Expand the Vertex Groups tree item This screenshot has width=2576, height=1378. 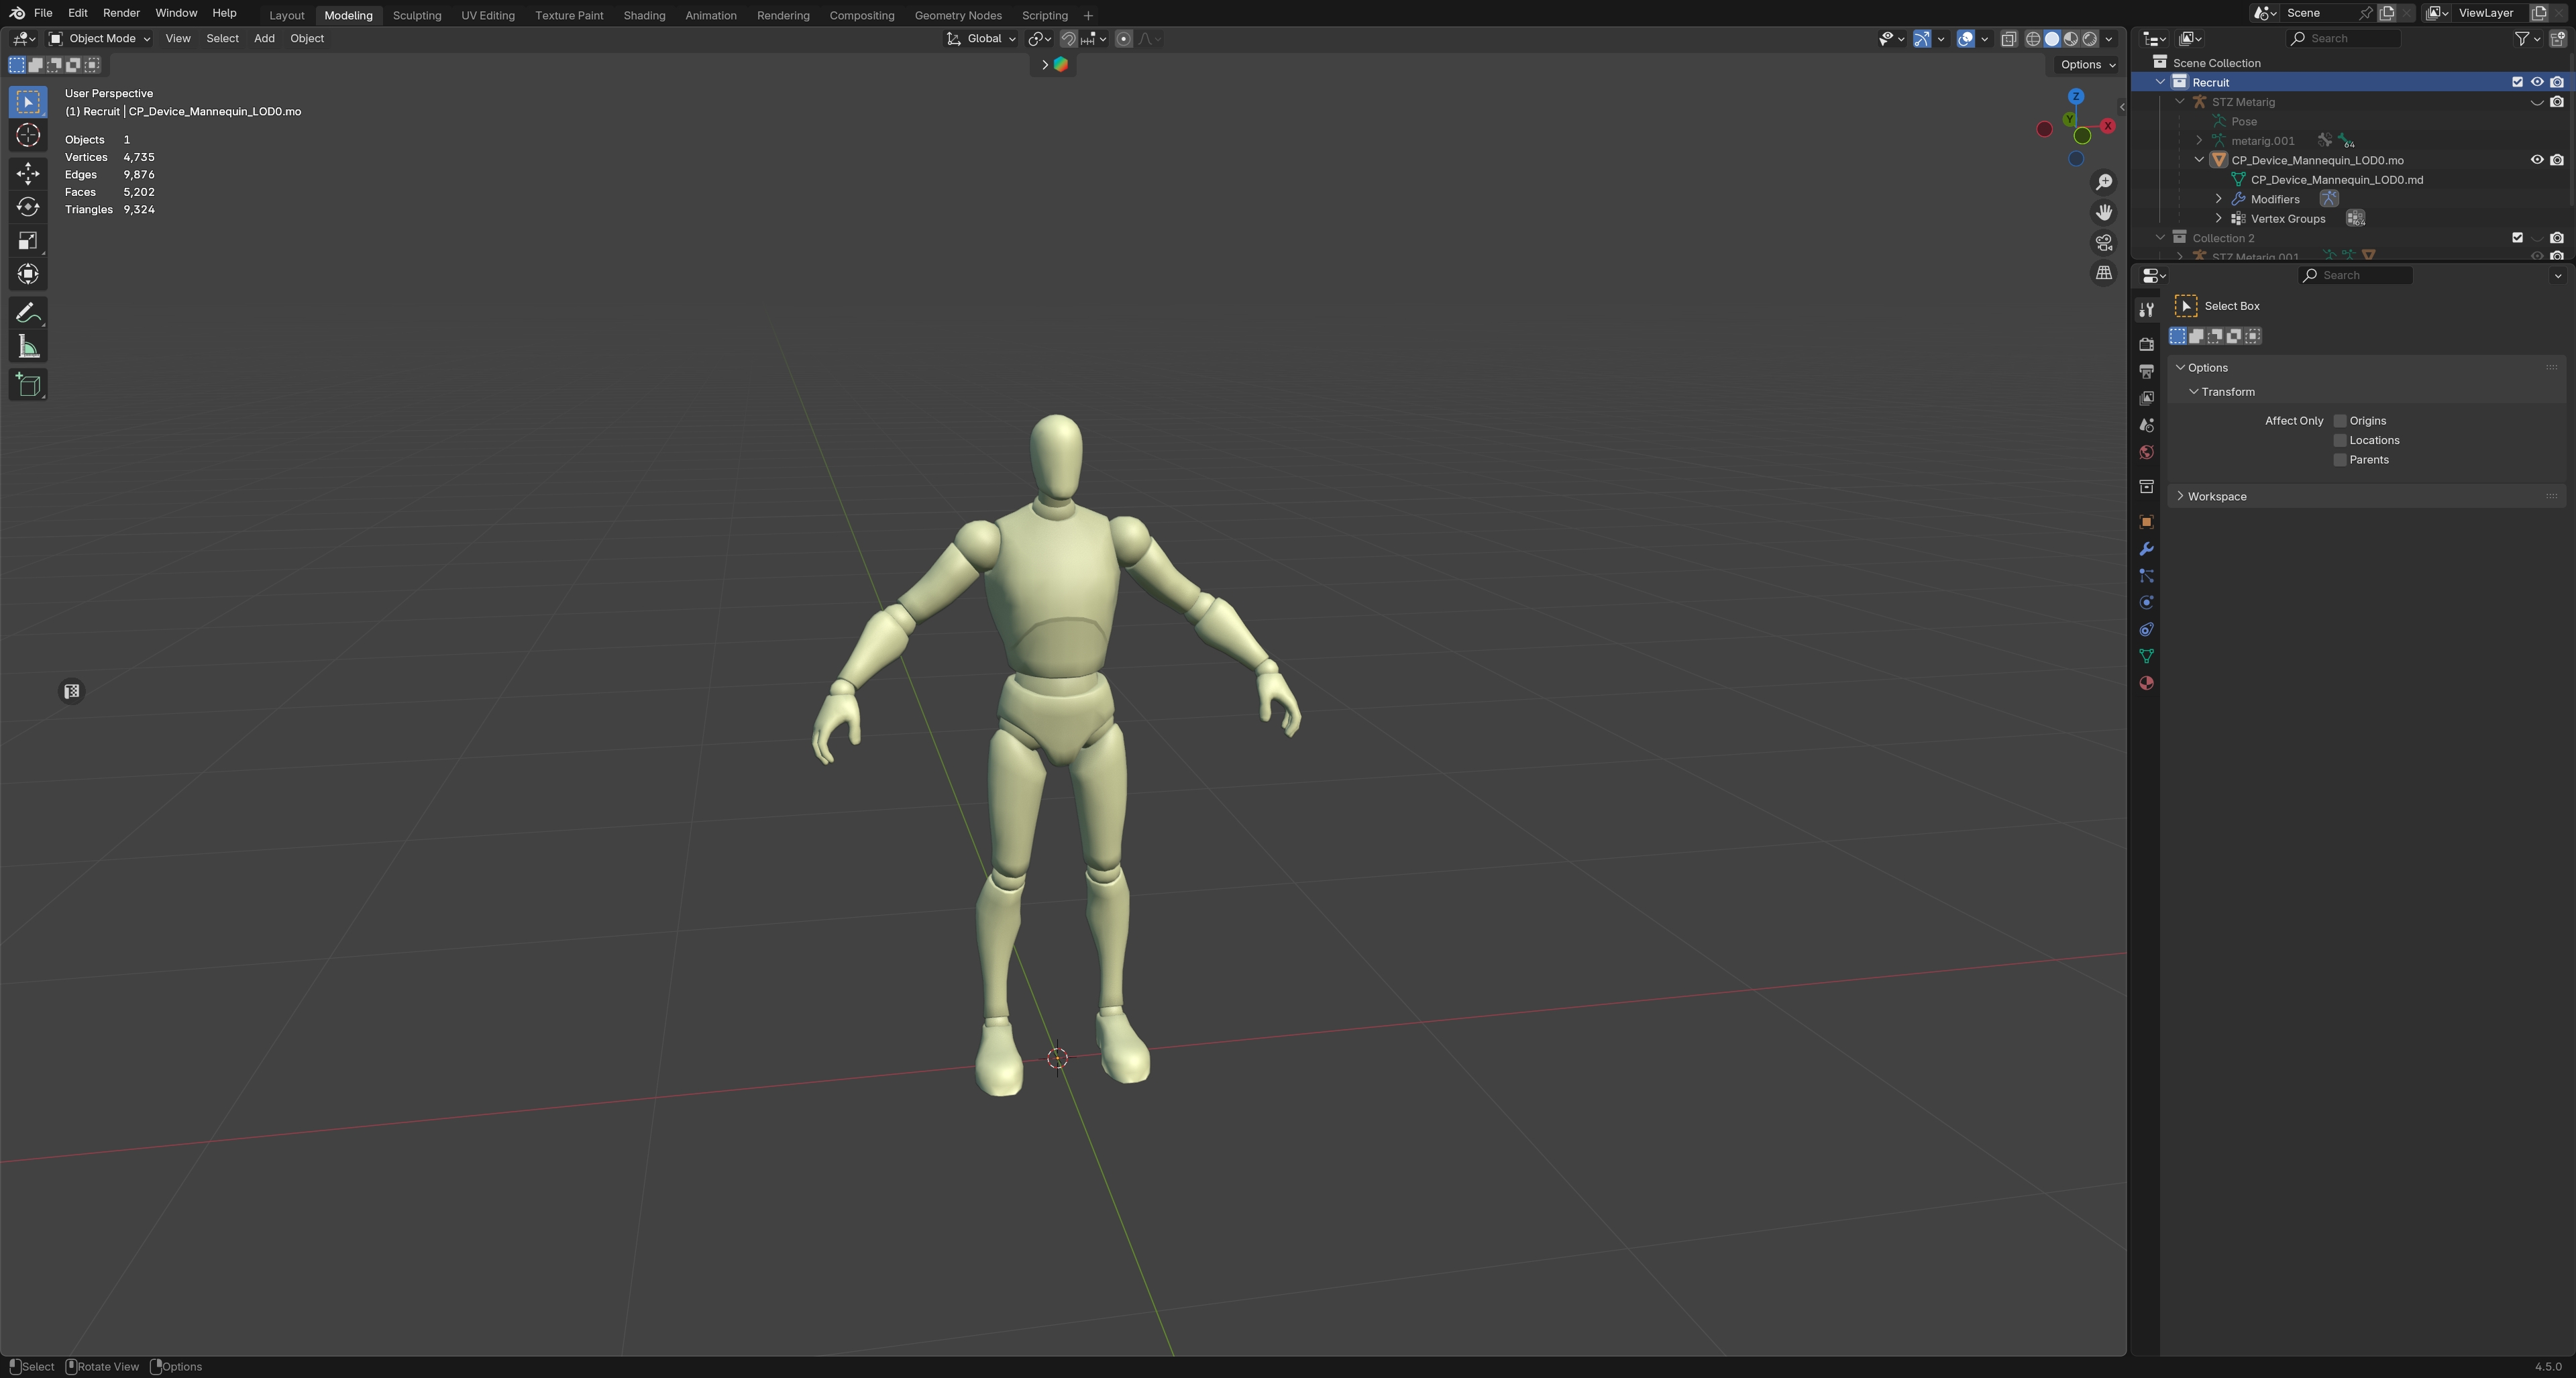click(x=2219, y=218)
